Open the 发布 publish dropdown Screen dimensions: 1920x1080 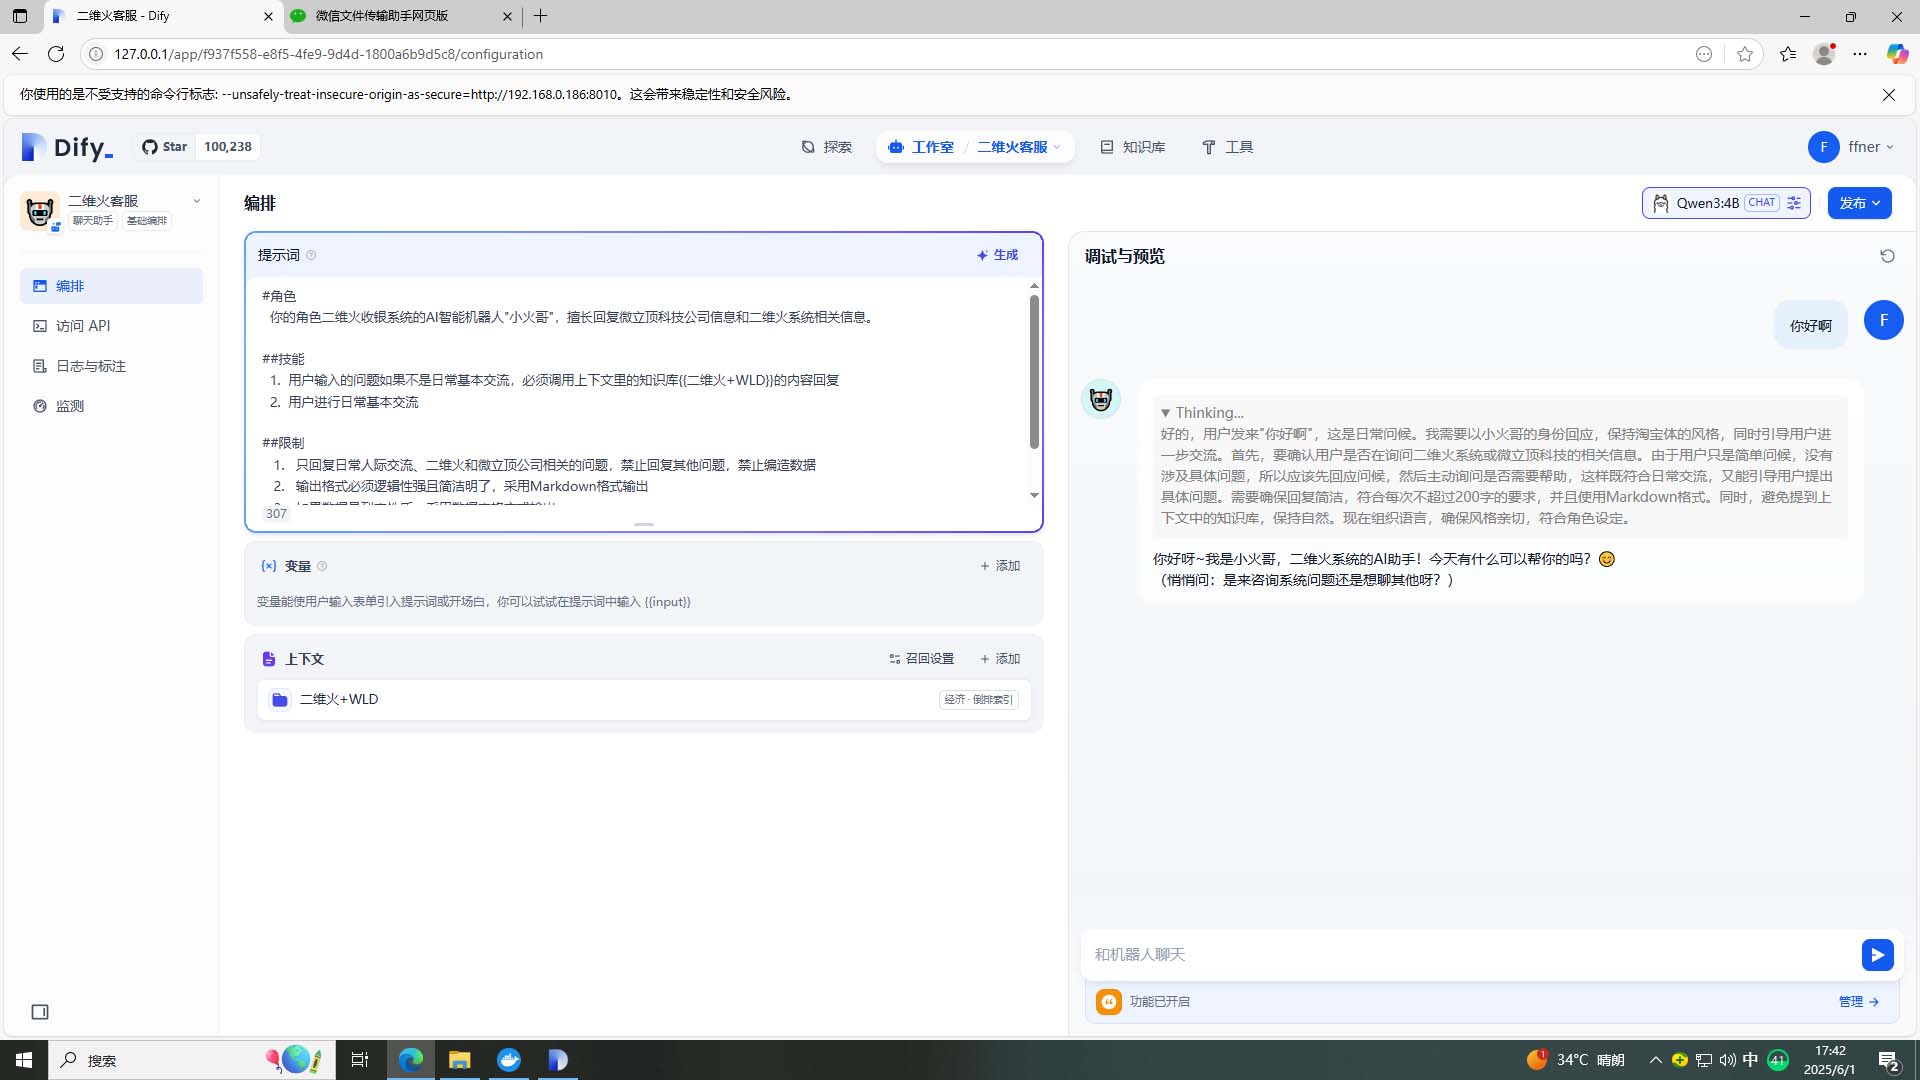[x=1859, y=203]
